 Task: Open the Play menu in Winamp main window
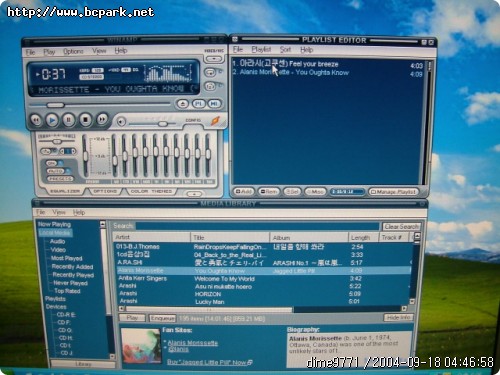[x=49, y=52]
